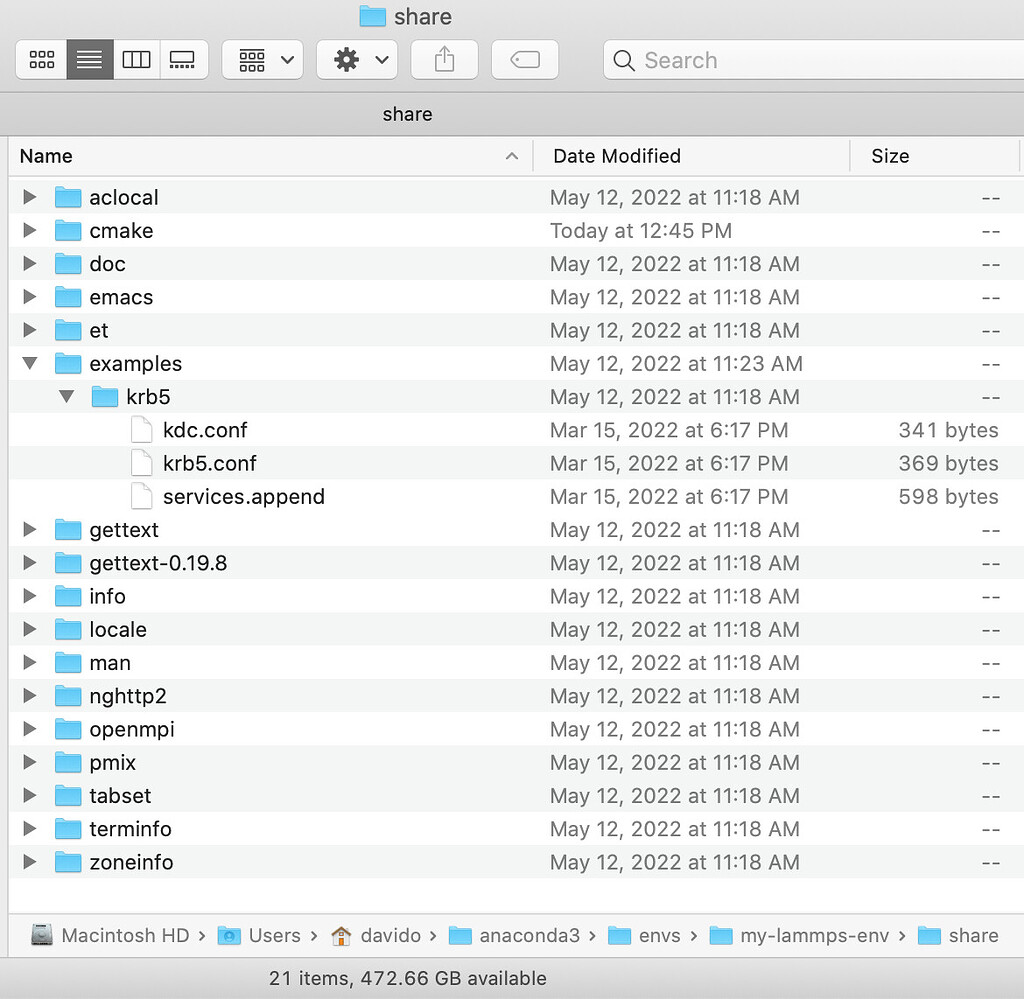Open the action gear menu
1024x999 pixels.
coord(357,59)
